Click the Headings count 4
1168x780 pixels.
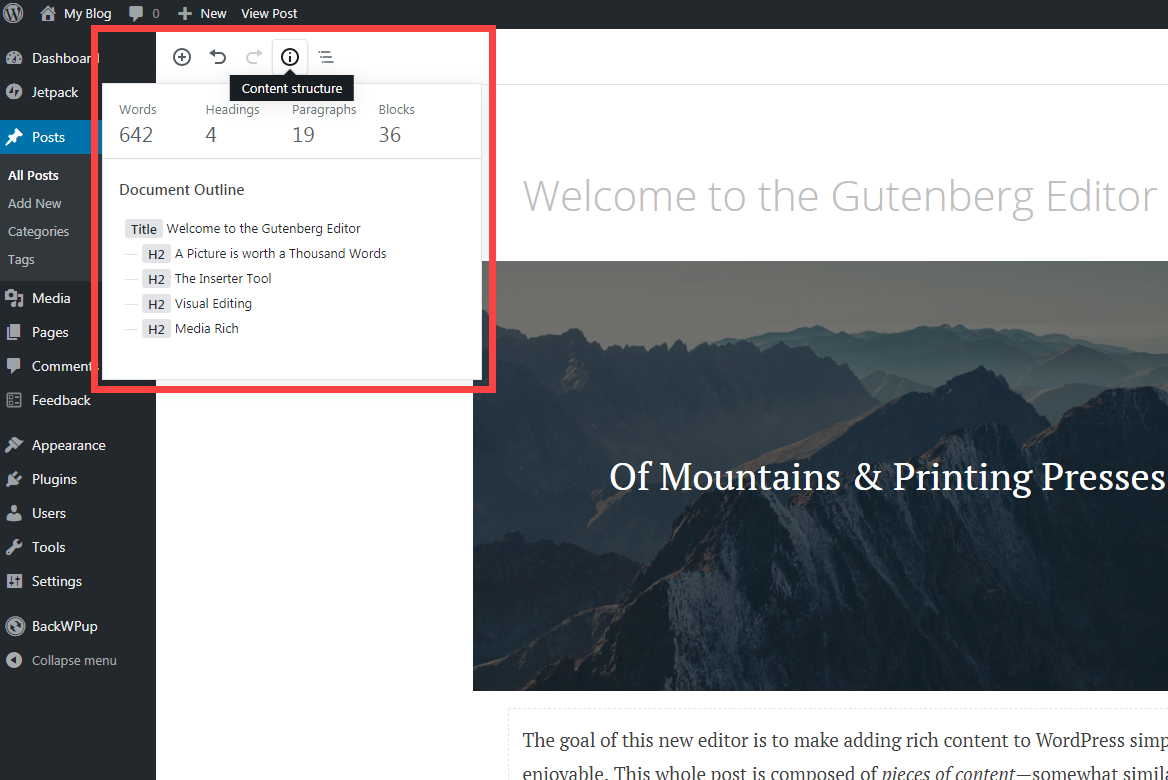click(x=211, y=135)
